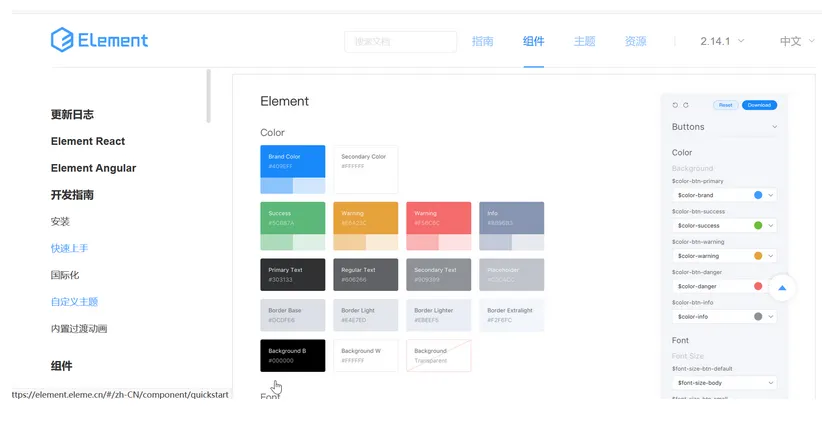Collapse the Buttons section chevron
The height and width of the screenshot is (438, 822).
pyautogui.click(x=774, y=127)
